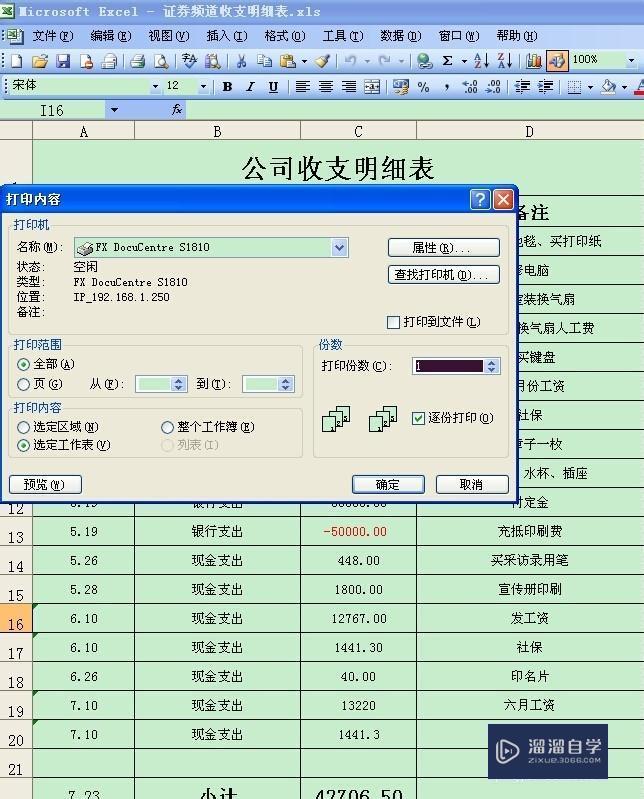Viewport: 644px width, 799px height.
Task: Toggle the 逐份打印 checkbox
Action: tap(418, 418)
